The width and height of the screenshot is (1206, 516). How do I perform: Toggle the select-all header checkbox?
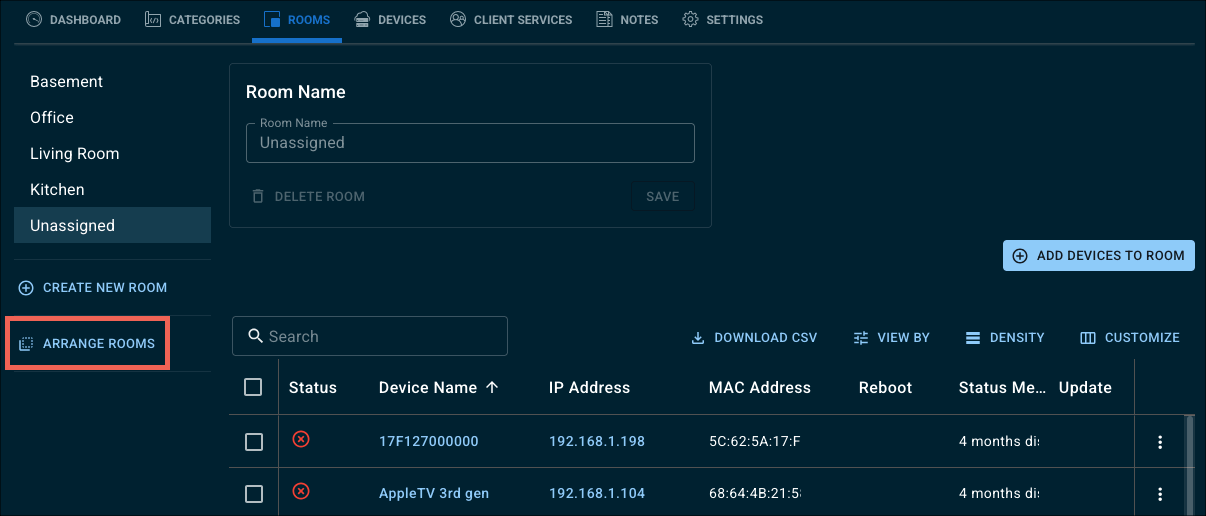point(253,387)
